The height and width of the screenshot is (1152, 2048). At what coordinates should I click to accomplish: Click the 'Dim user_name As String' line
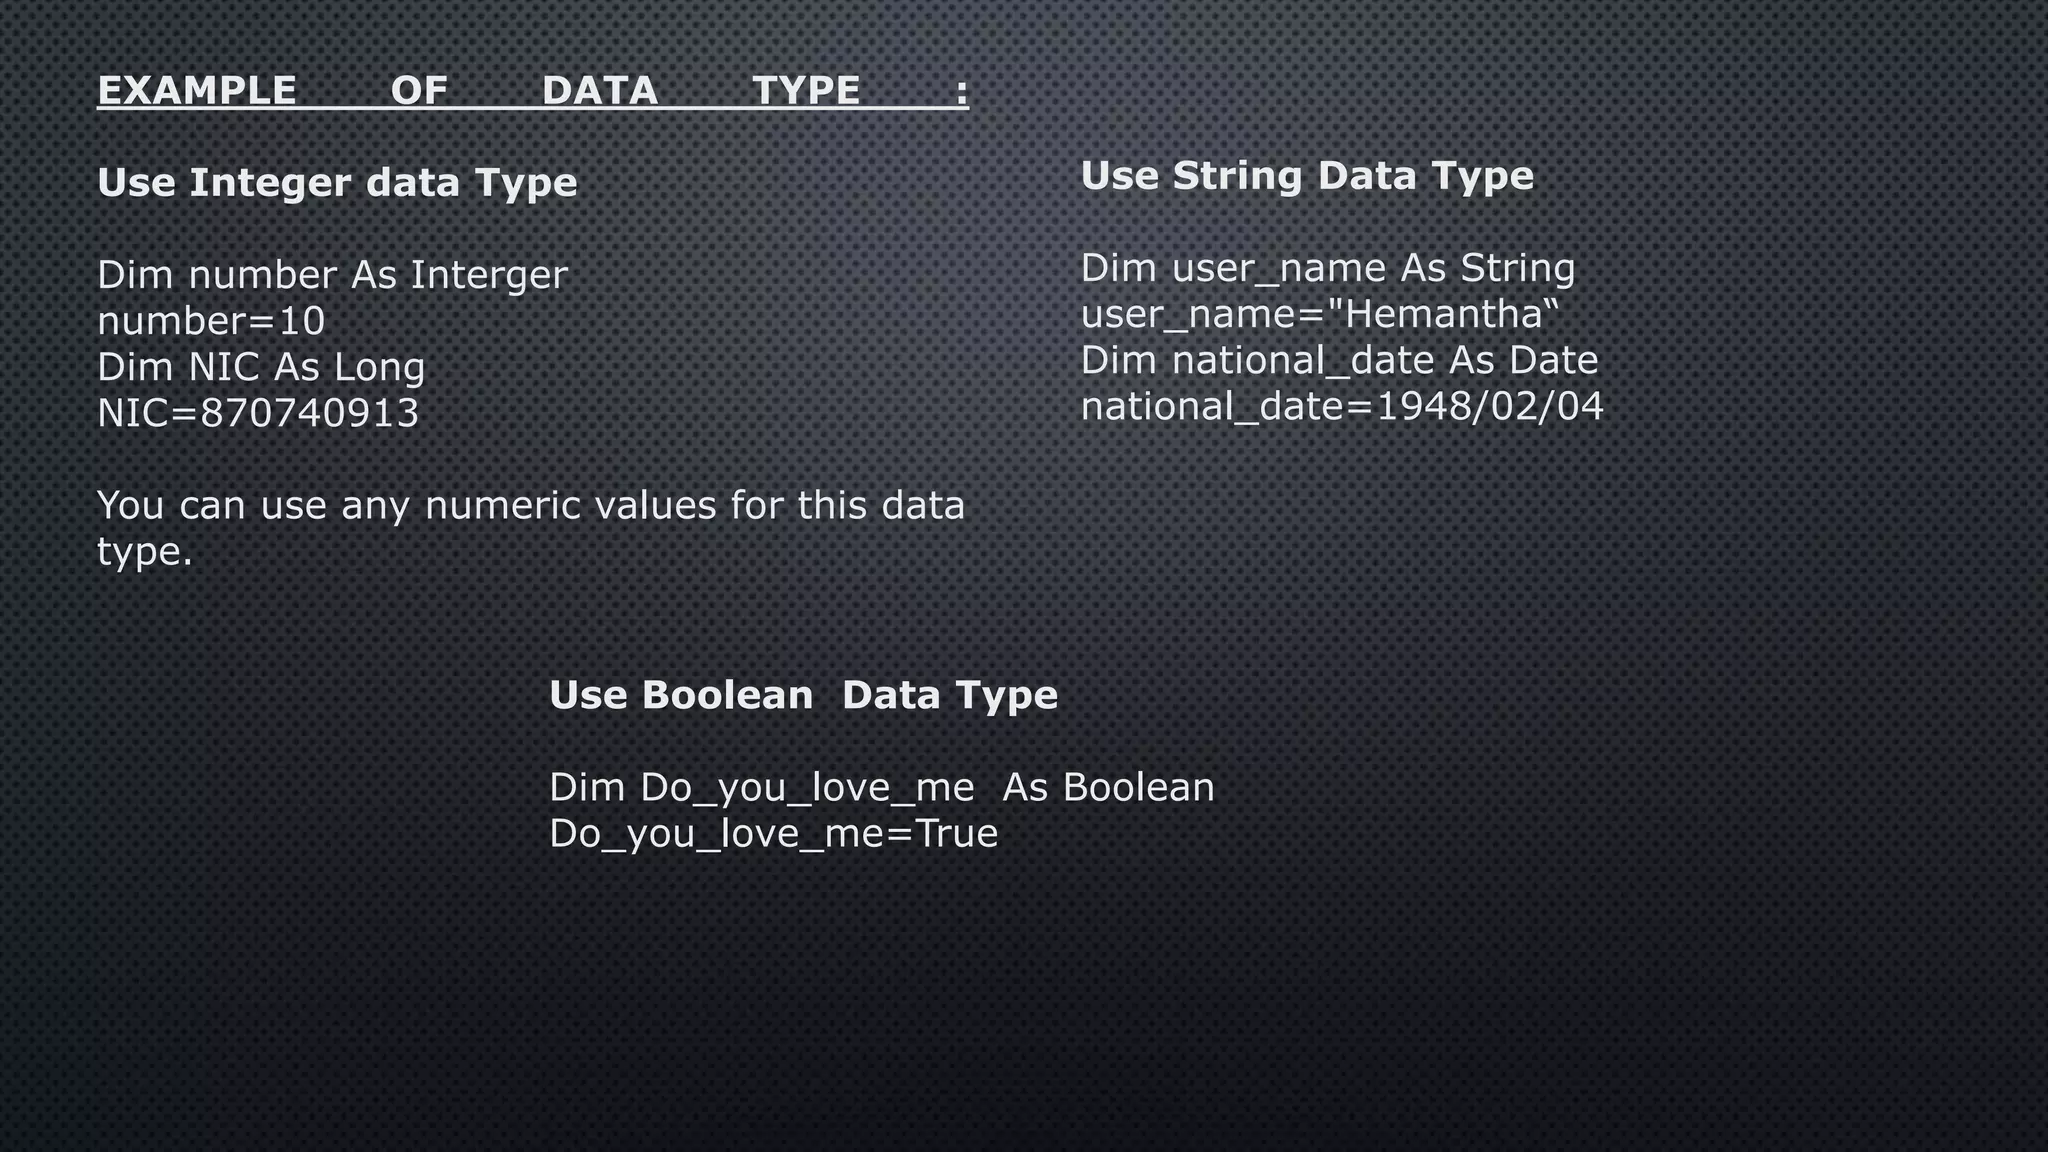[x=1328, y=268]
